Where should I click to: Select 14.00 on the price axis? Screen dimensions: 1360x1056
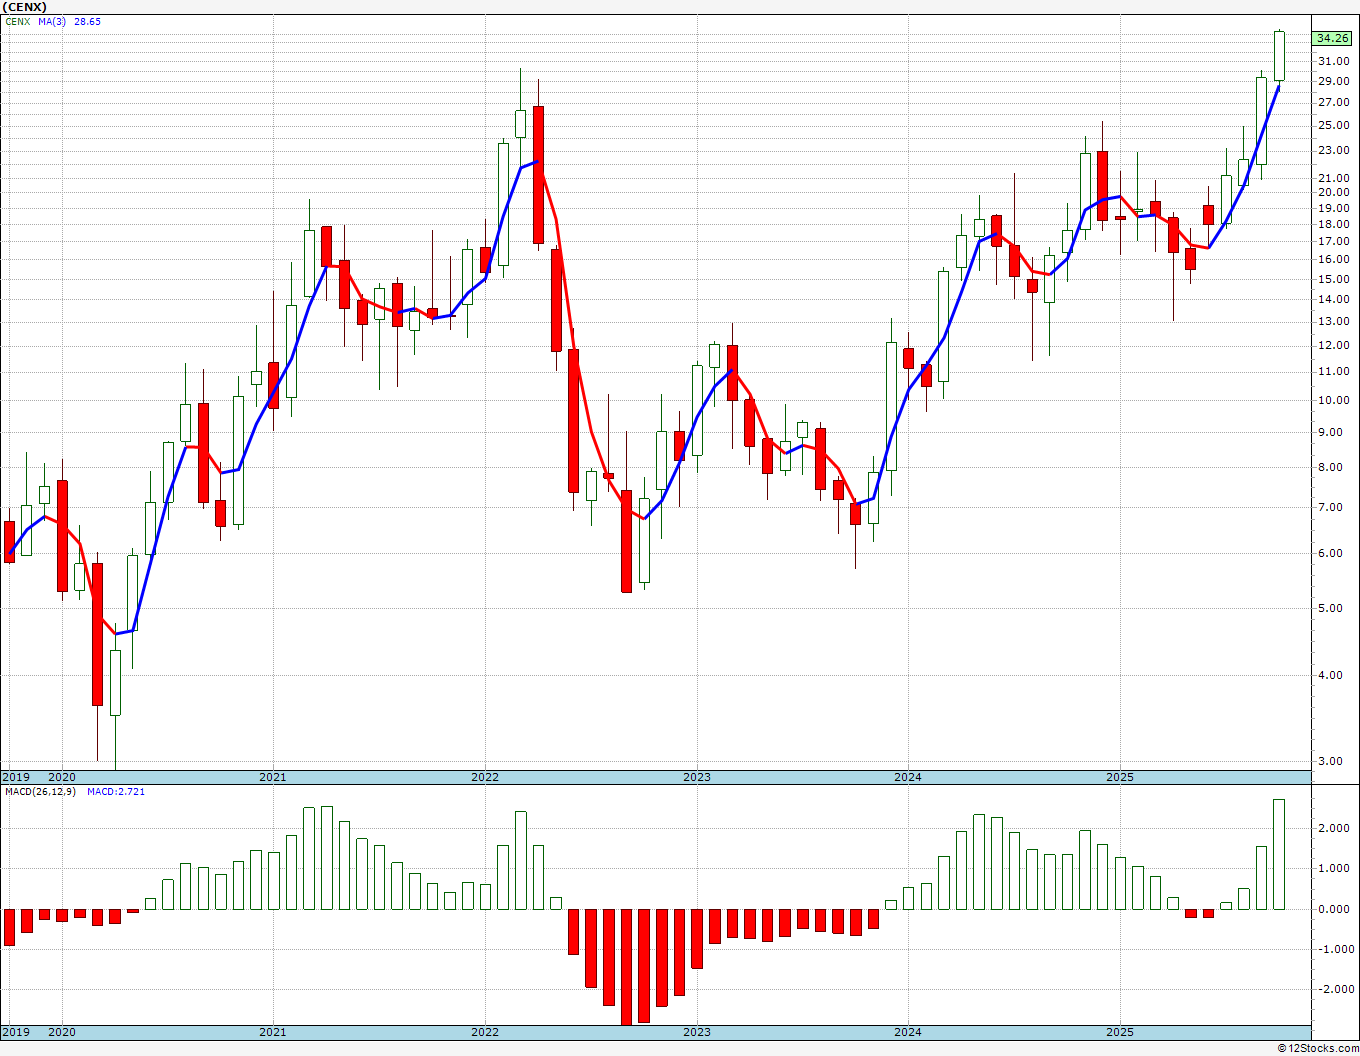1334,299
